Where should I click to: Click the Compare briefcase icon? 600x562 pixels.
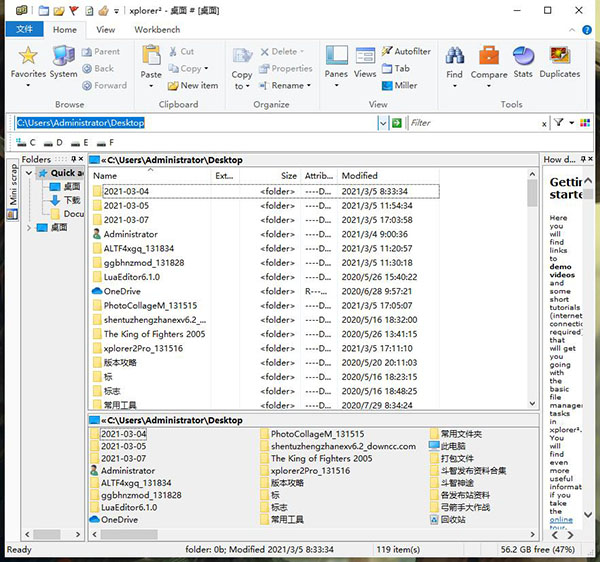click(x=489, y=55)
